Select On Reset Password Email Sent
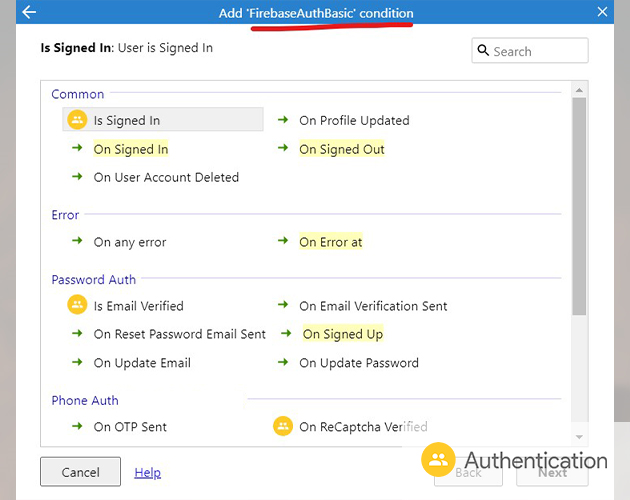 coord(180,334)
